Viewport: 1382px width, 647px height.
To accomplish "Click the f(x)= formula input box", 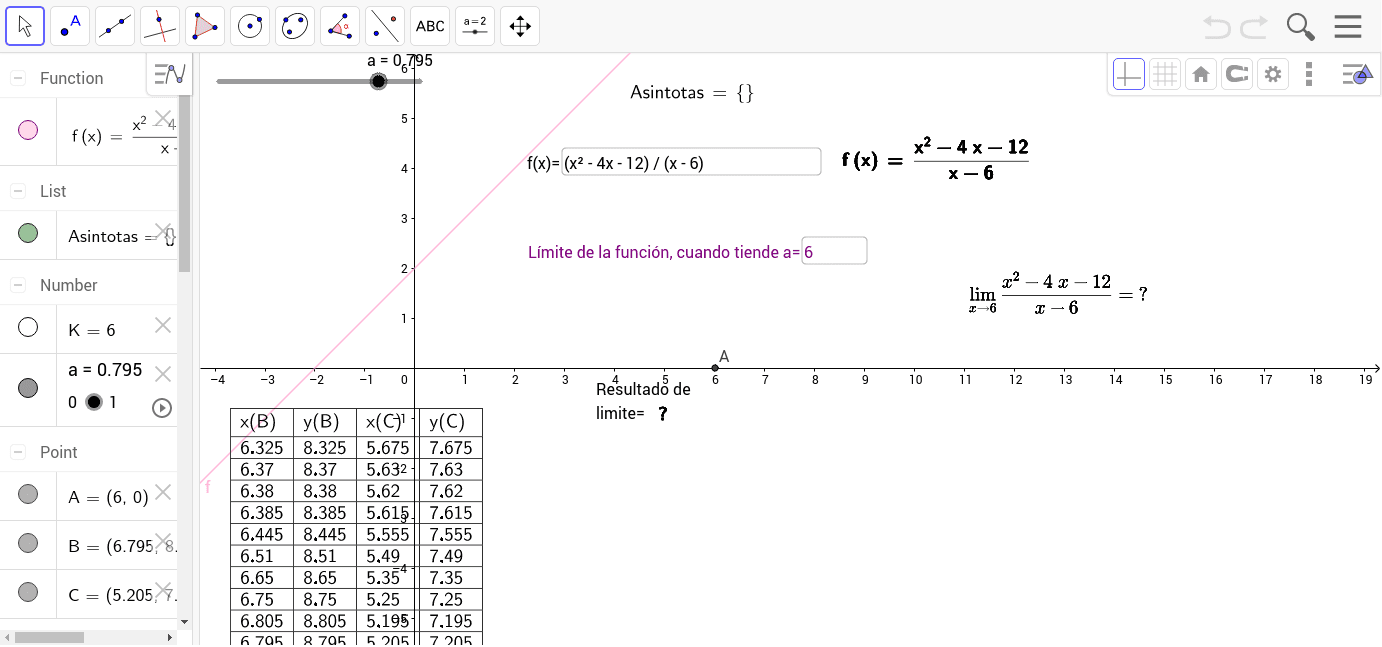I will tap(691, 162).
